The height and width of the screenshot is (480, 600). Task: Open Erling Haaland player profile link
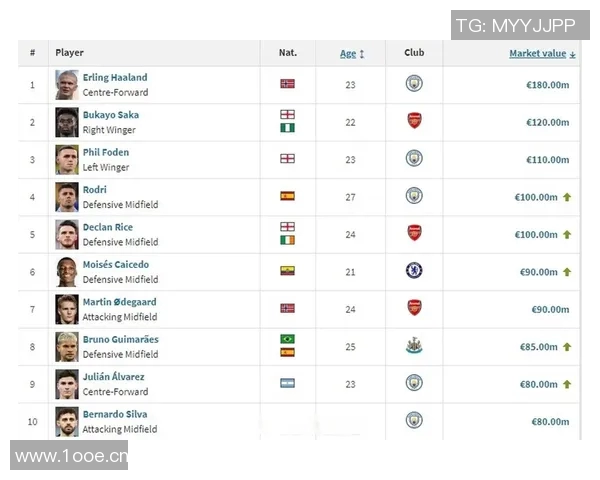[x=114, y=77]
